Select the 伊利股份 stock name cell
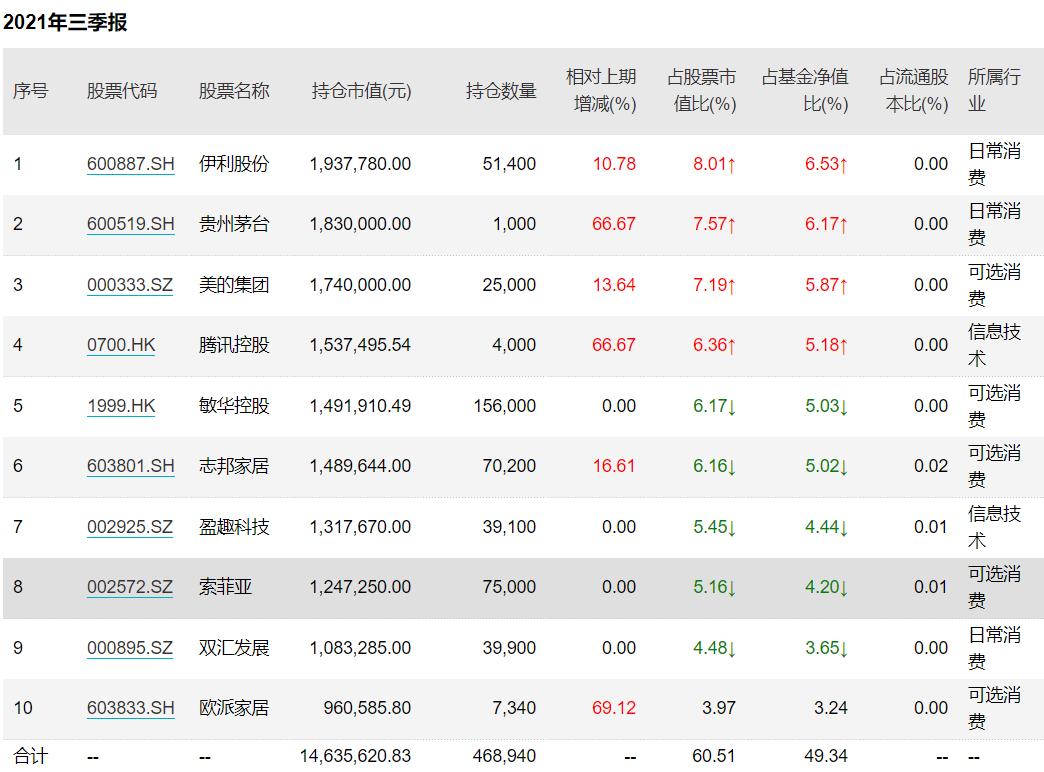The width and height of the screenshot is (1044, 772). point(234,164)
